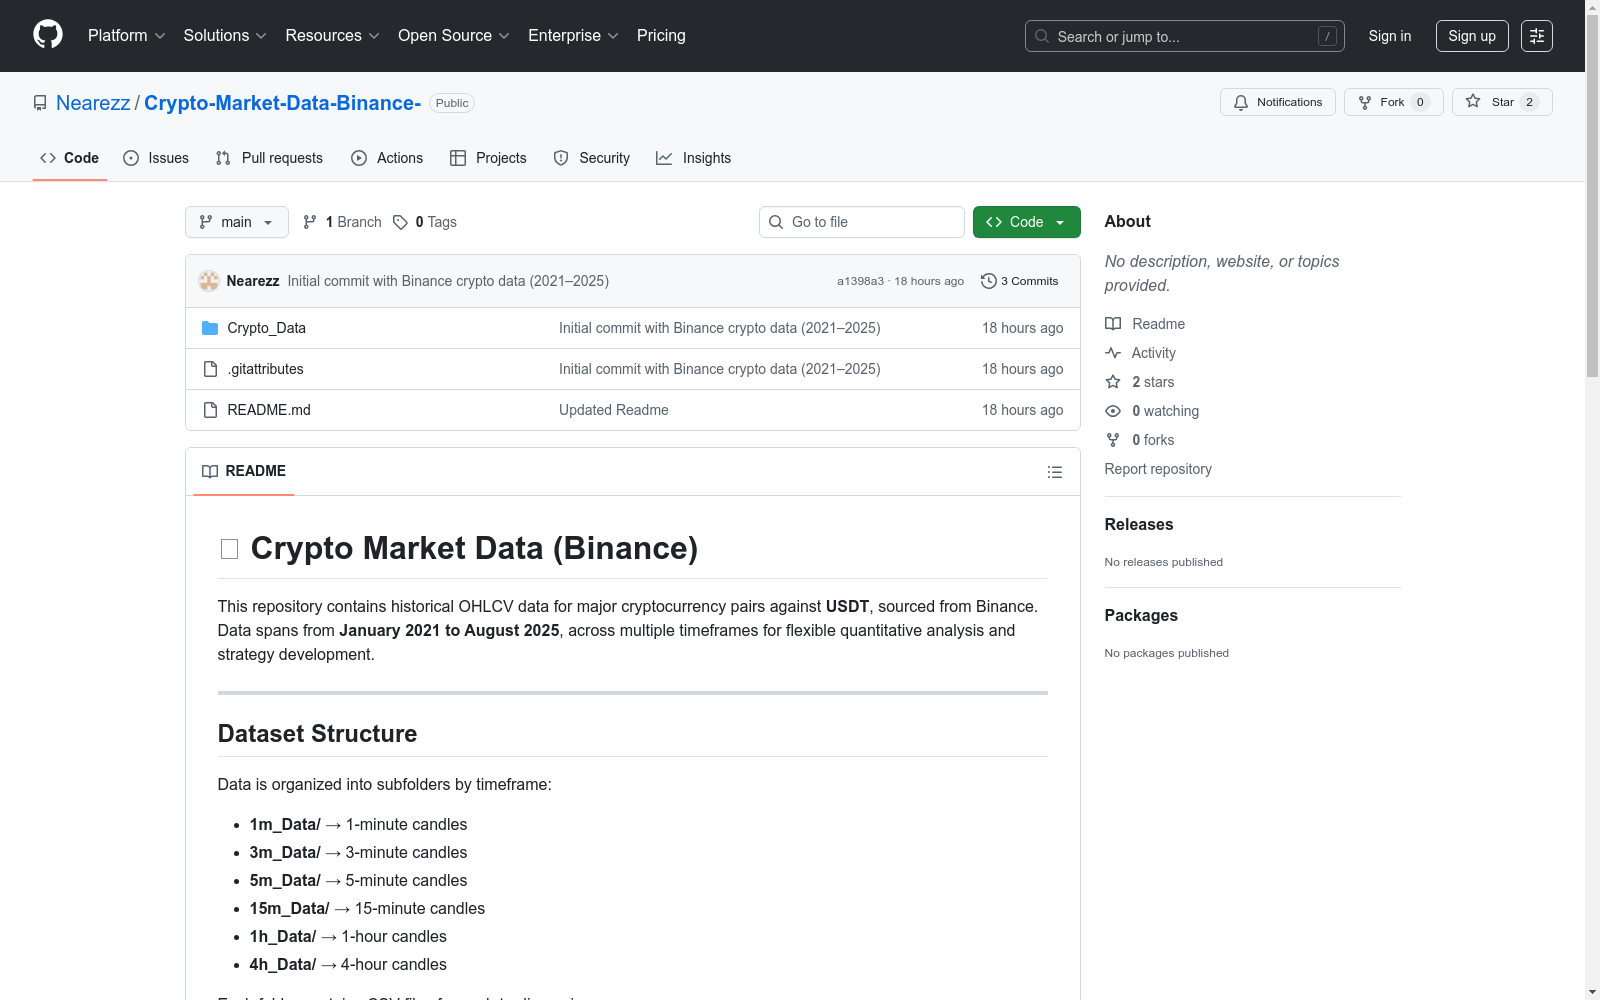Click the Sign in link
This screenshot has width=1600, height=1000.
coord(1390,36)
